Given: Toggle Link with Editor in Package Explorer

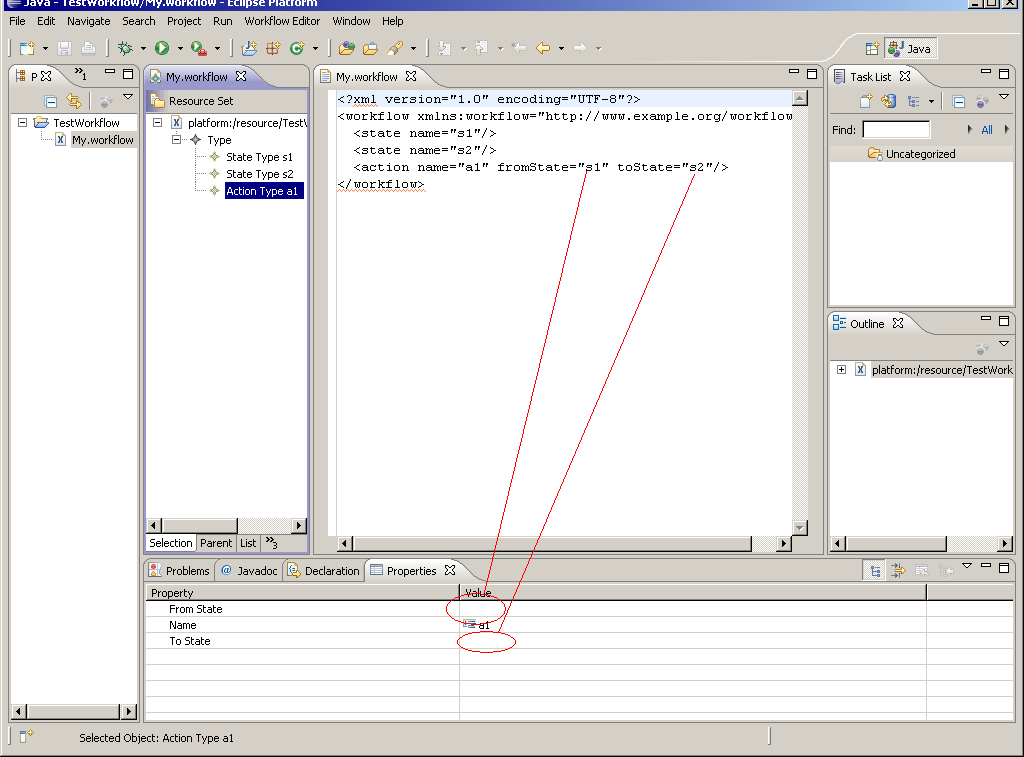Looking at the screenshot, I should [73, 101].
